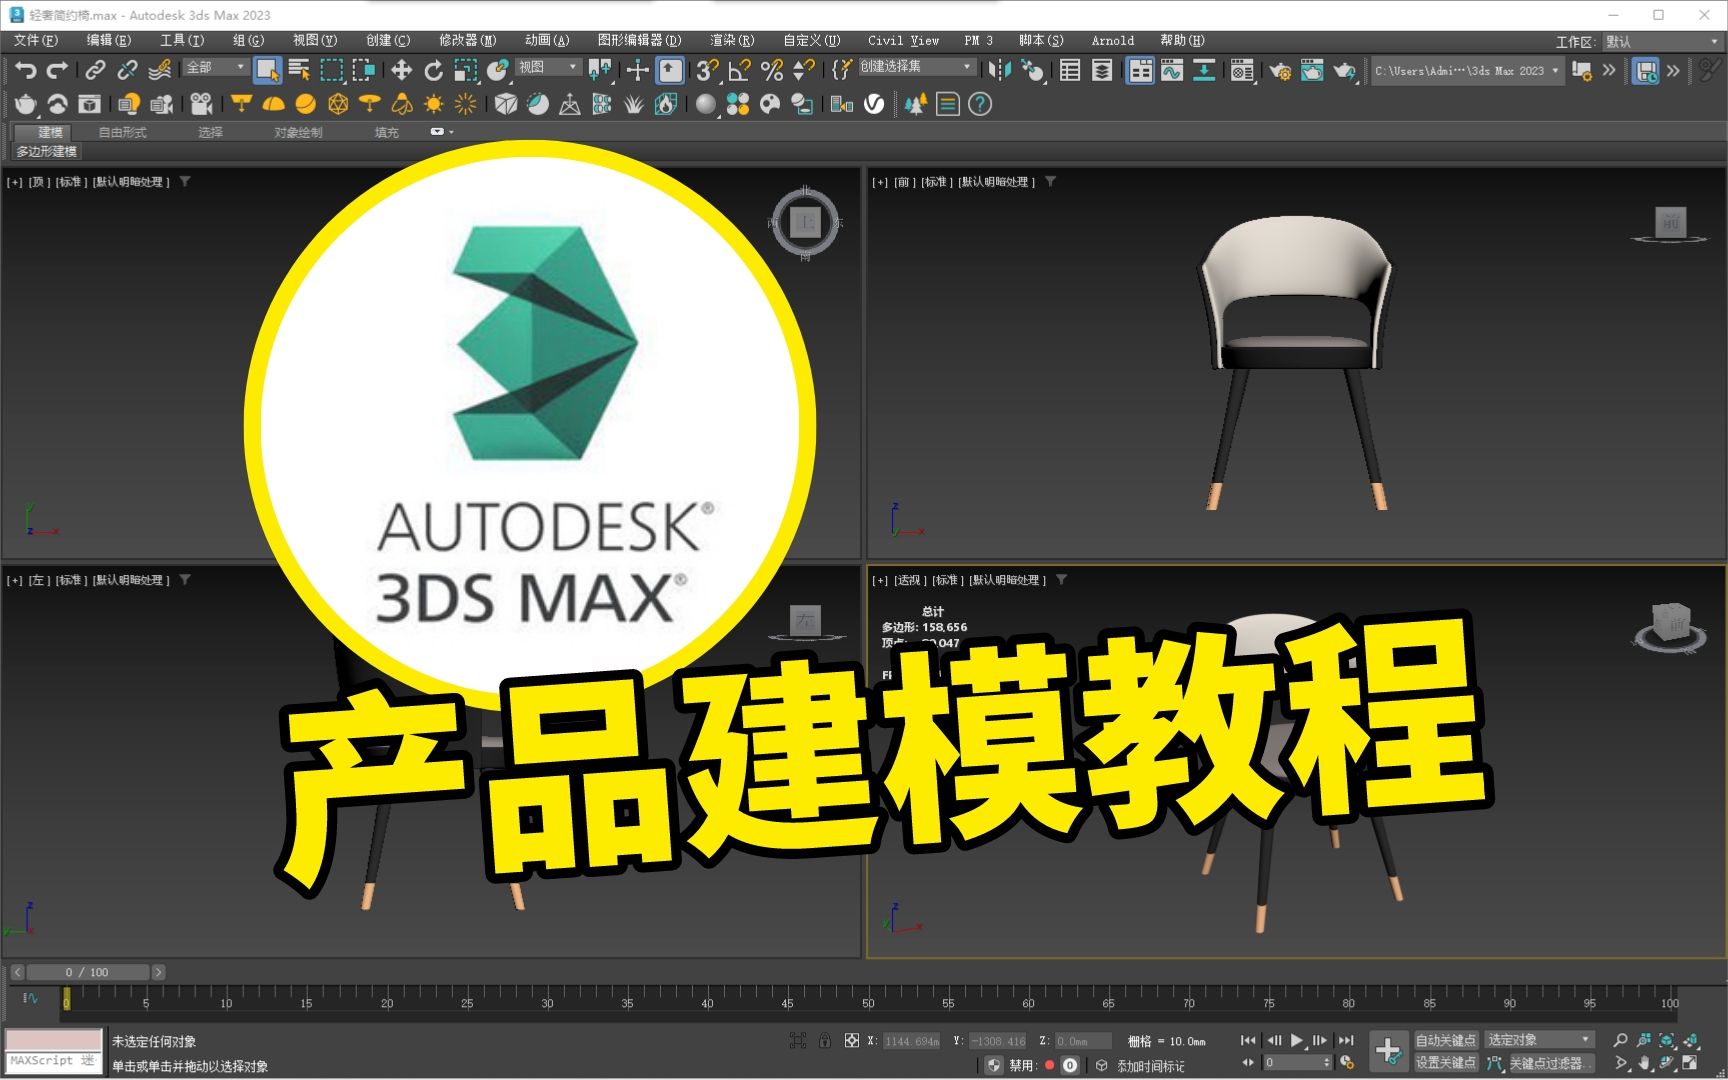Click the V-Ray logo icon
This screenshot has width=1728, height=1080.
tap(874, 104)
